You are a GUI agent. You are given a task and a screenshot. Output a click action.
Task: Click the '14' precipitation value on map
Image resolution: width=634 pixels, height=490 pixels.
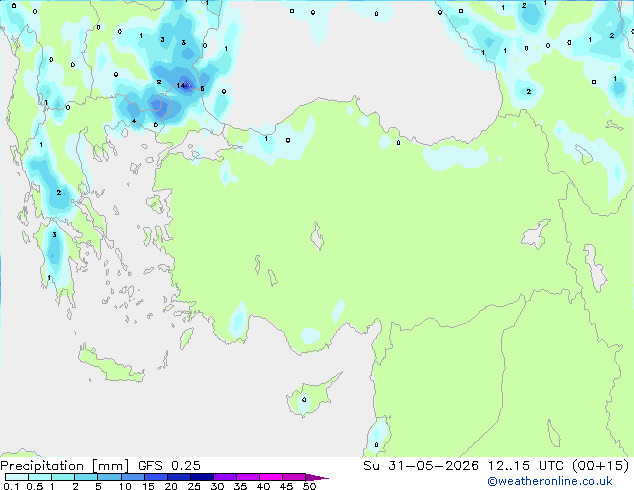(181, 85)
